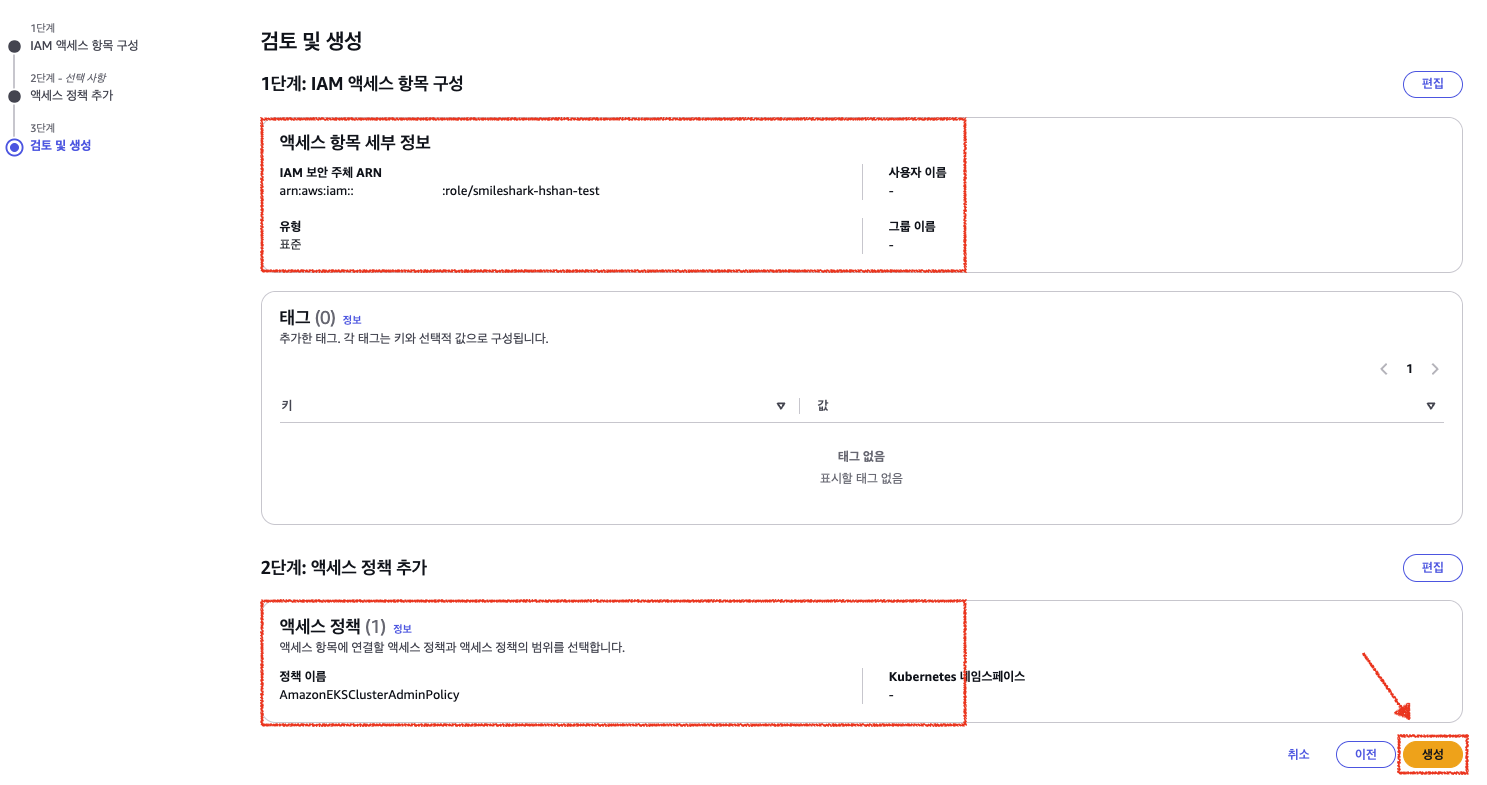Viewport: 1487px width, 785px height.
Task: Go to 액세스 정책 추가 step
Action: coord(71,96)
